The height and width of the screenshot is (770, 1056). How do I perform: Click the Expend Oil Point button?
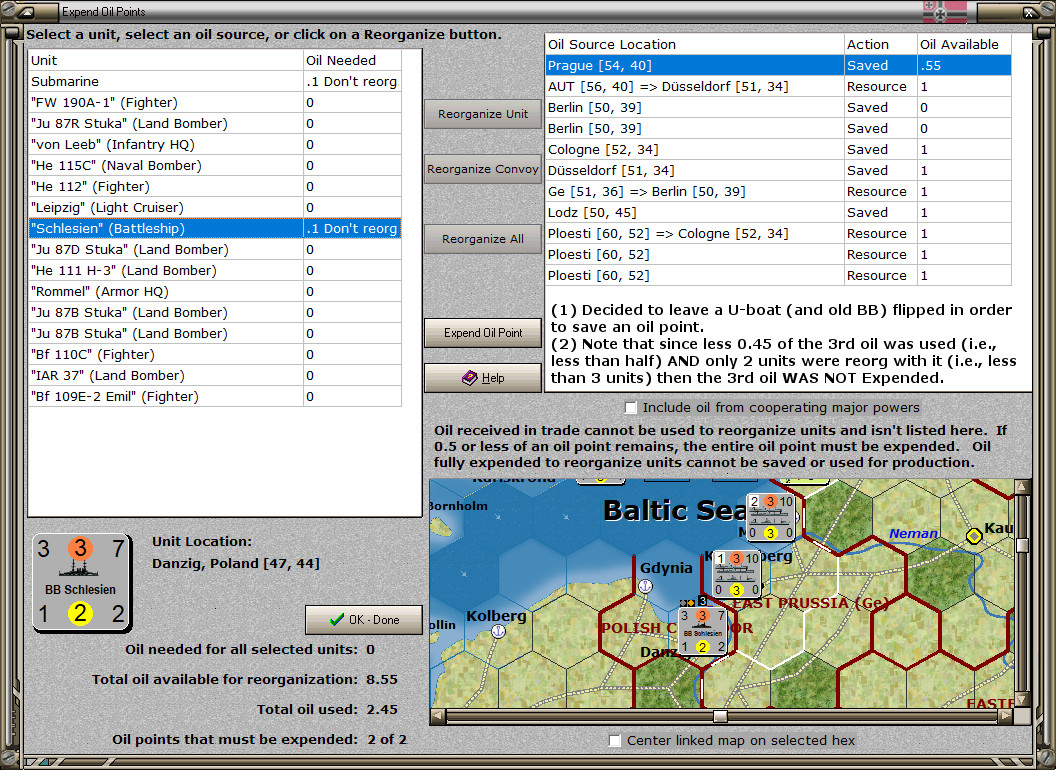tap(483, 333)
